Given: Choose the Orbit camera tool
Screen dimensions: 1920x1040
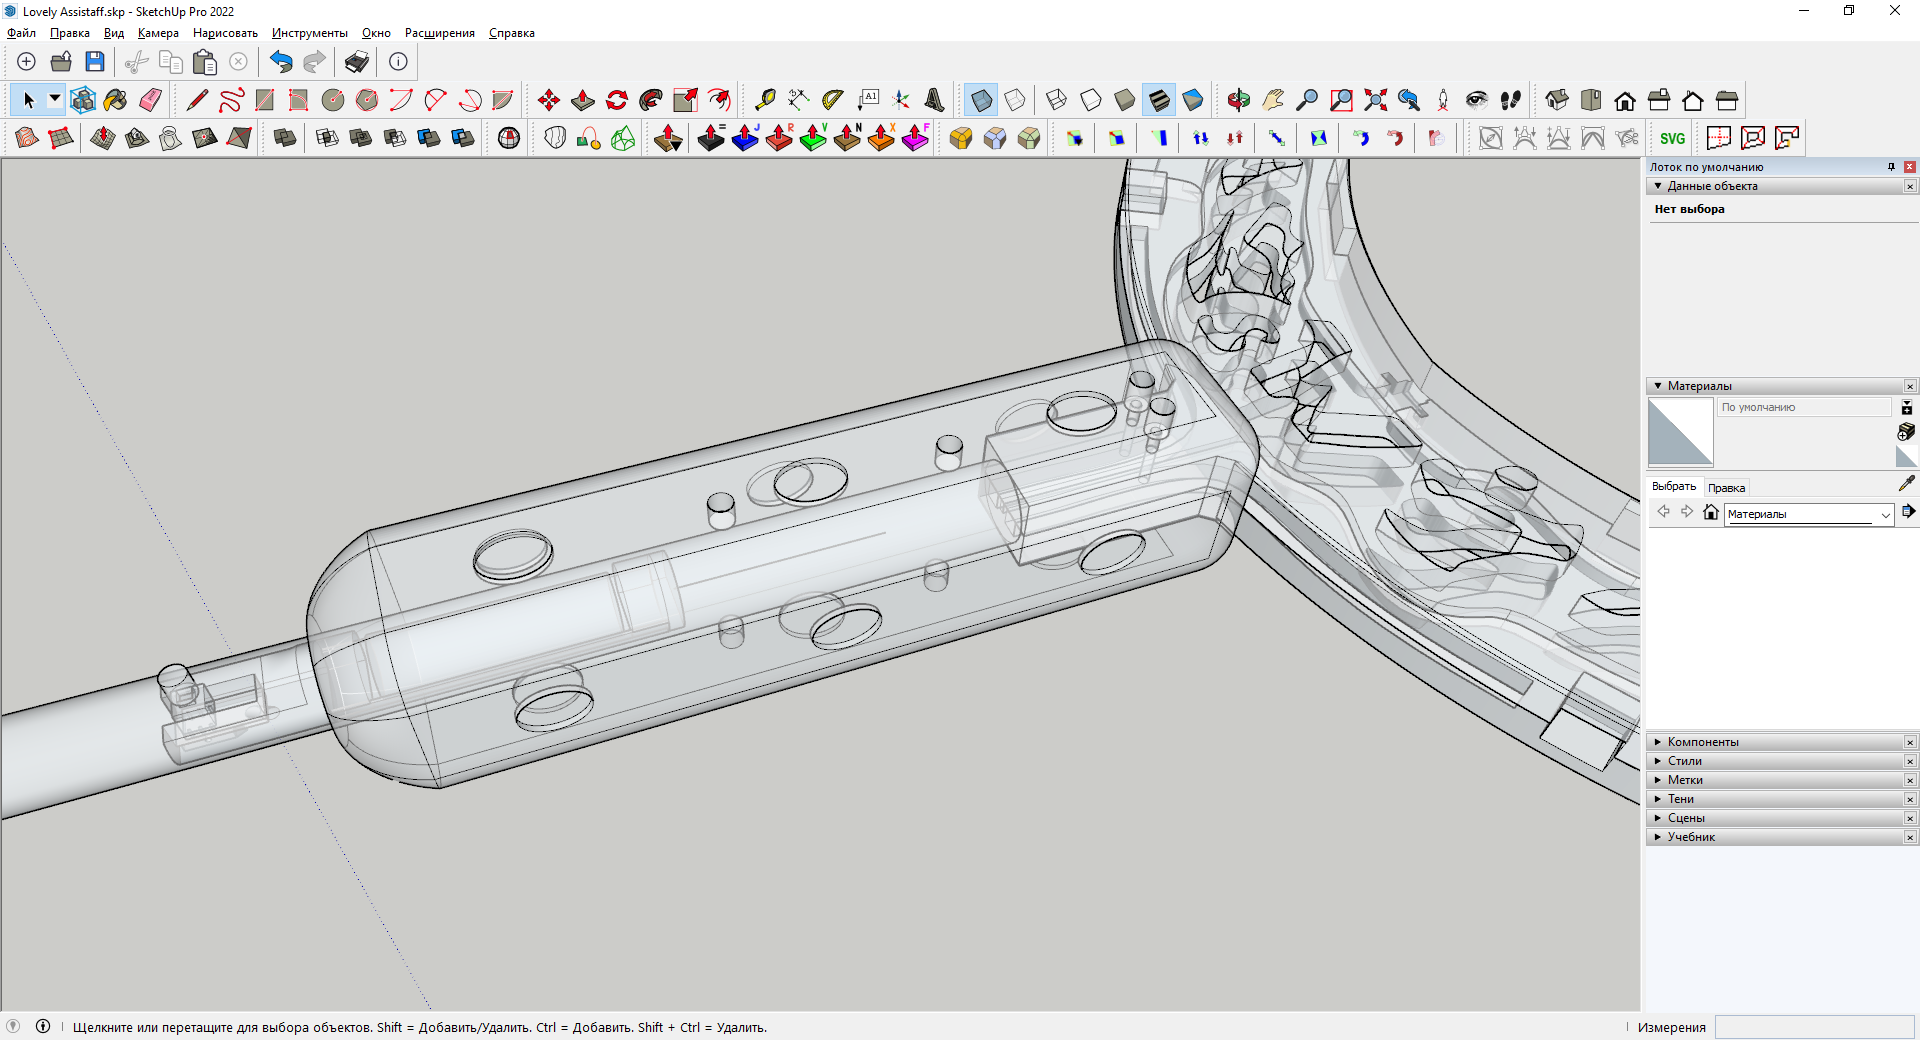Looking at the screenshot, I should (x=1238, y=100).
